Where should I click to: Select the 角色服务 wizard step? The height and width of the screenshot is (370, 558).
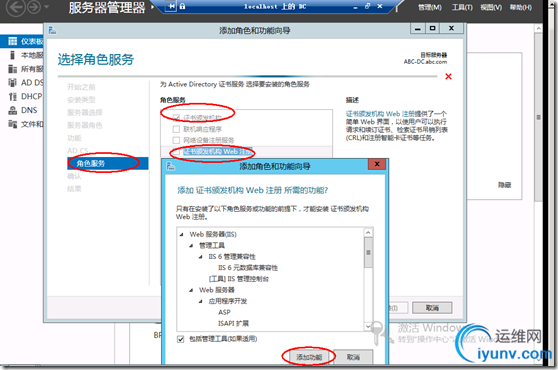pyautogui.click(x=107, y=163)
